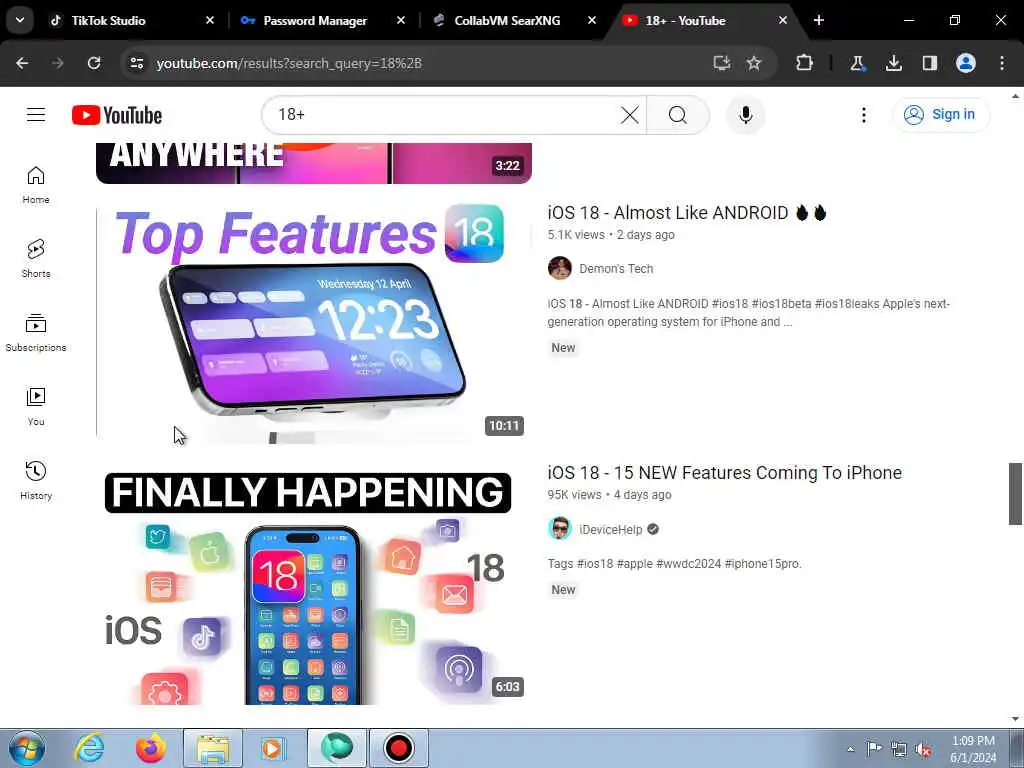The image size is (1024, 768).
Task: Open iDeviceHelp channel avatar
Action: click(x=560, y=529)
